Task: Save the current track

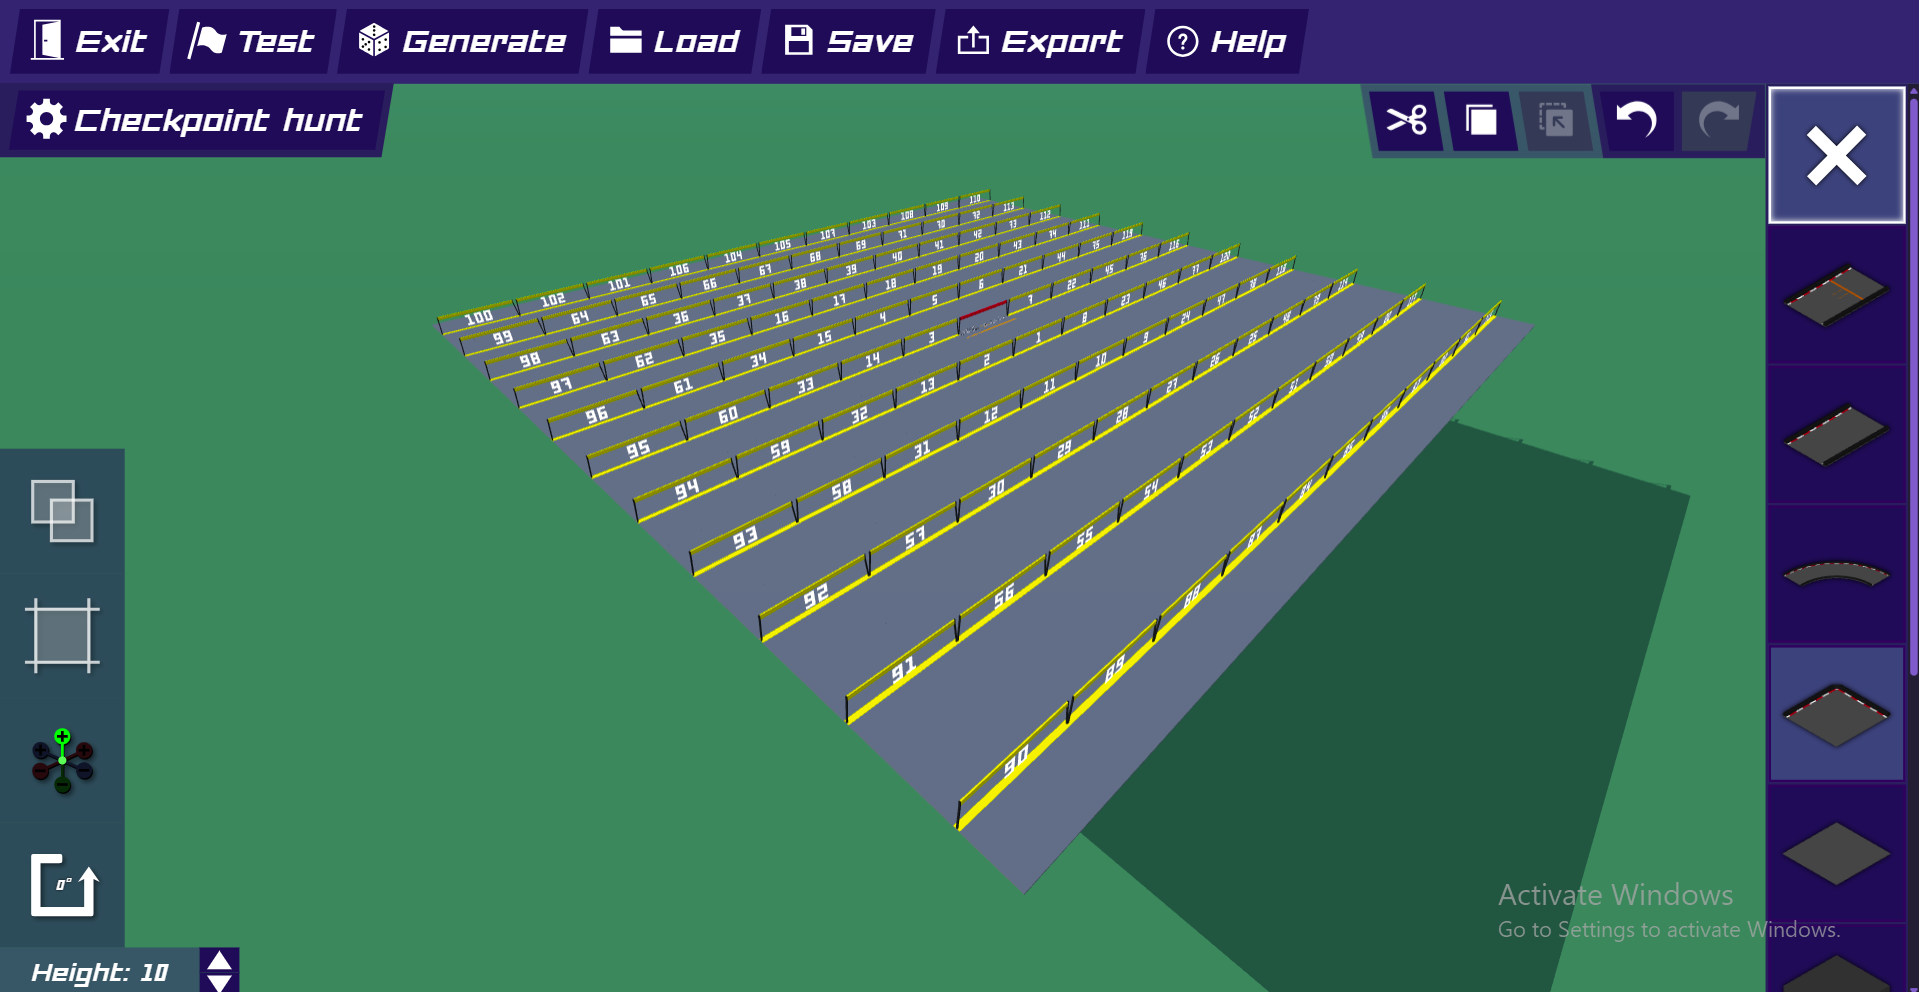Action: [849, 41]
